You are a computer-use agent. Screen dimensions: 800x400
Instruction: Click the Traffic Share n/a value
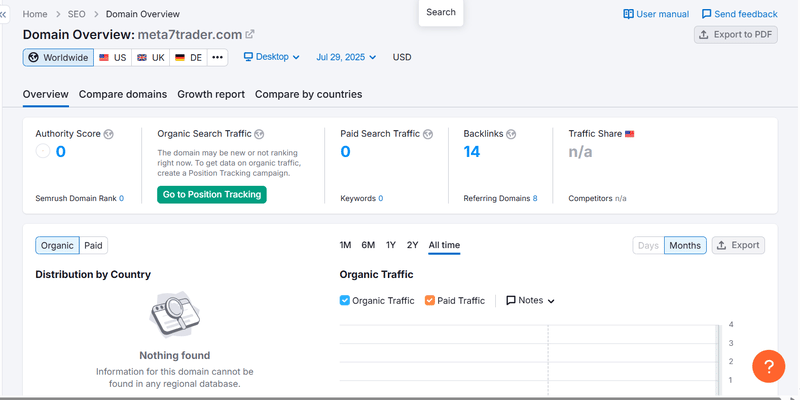tap(581, 152)
